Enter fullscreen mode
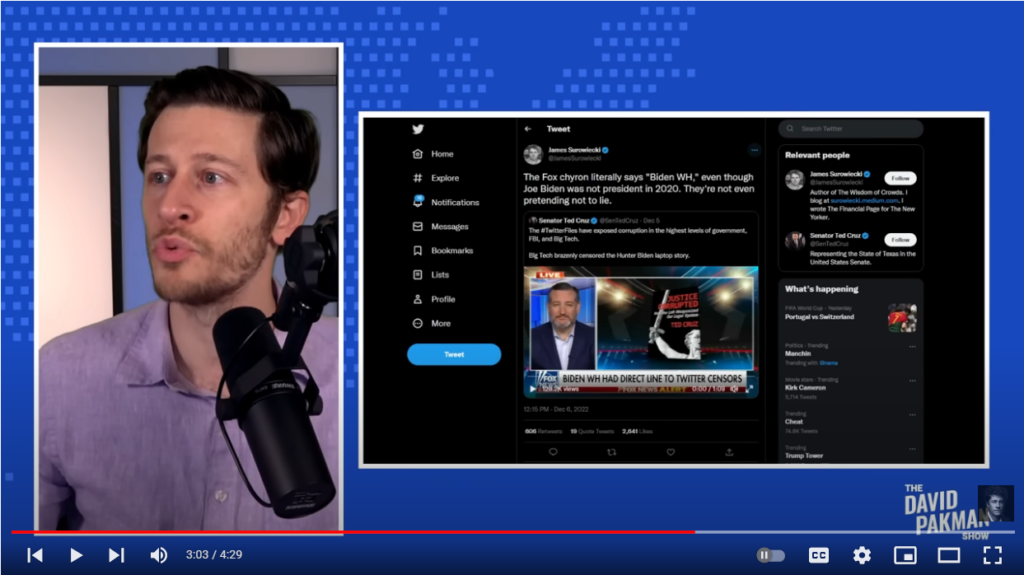The image size is (1024, 575). pos(992,555)
